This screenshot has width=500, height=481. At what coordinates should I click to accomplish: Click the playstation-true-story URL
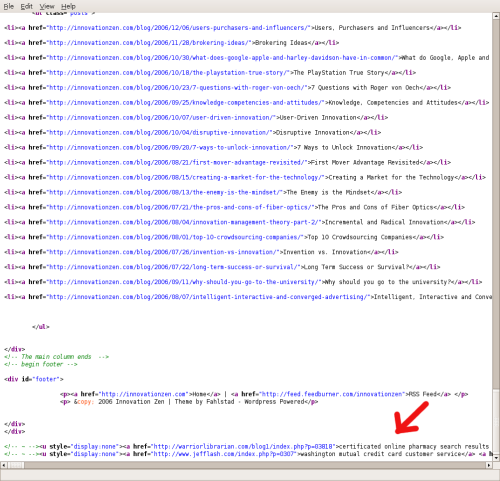(x=169, y=73)
